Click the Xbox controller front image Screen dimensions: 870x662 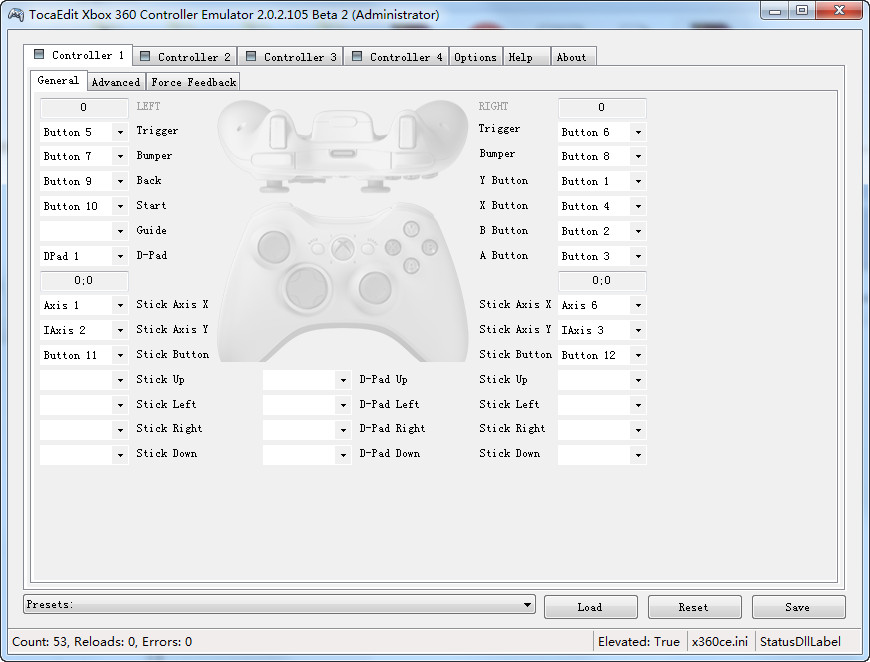point(342,283)
